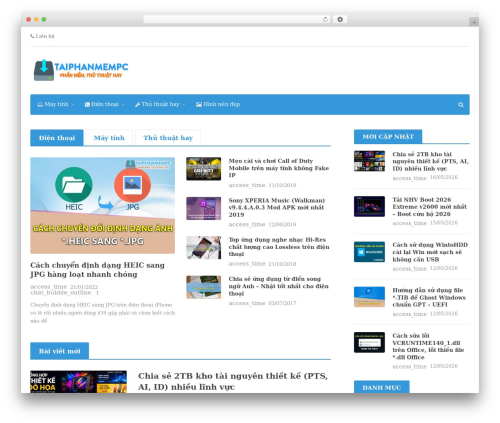500x423 pixels.
Task: Open Top ứng dụng nghe nhạc Hi-Res article
Action: pyautogui.click(x=279, y=247)
